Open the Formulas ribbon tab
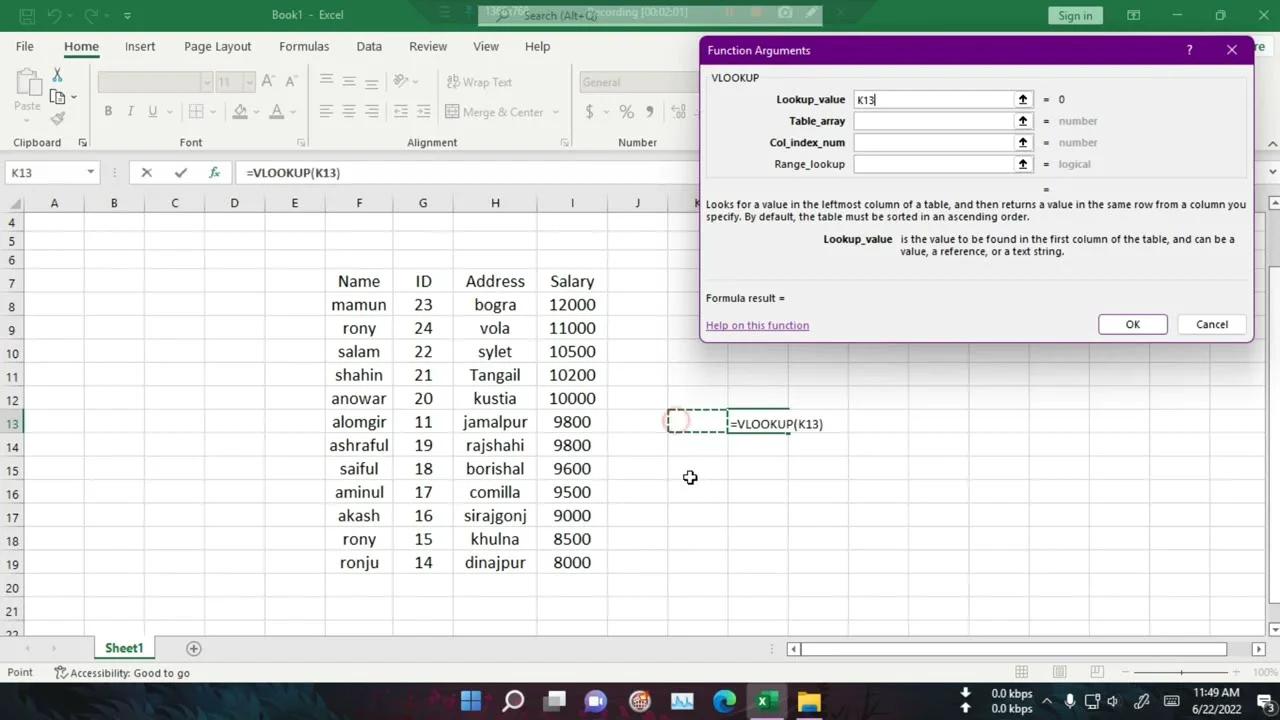Screen dimensions: 1280x720 [304, 46]
